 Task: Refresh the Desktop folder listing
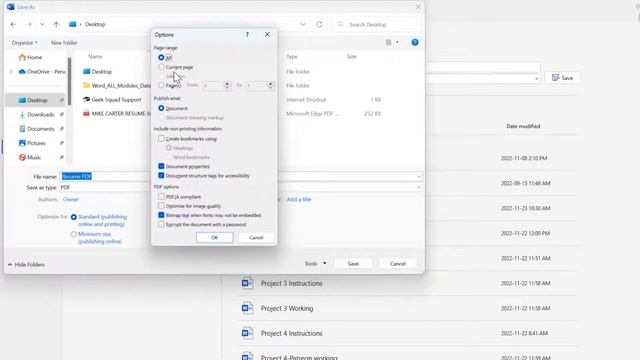pos(319,24)
